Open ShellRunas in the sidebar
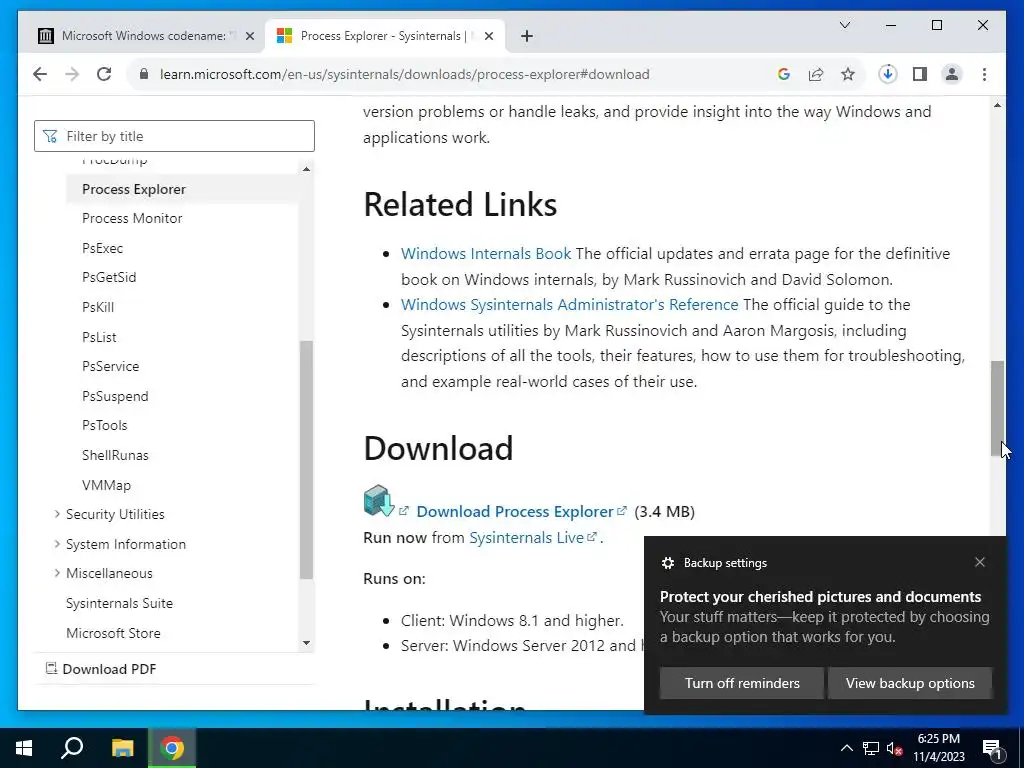1024x768 pixels. [115, 455]
